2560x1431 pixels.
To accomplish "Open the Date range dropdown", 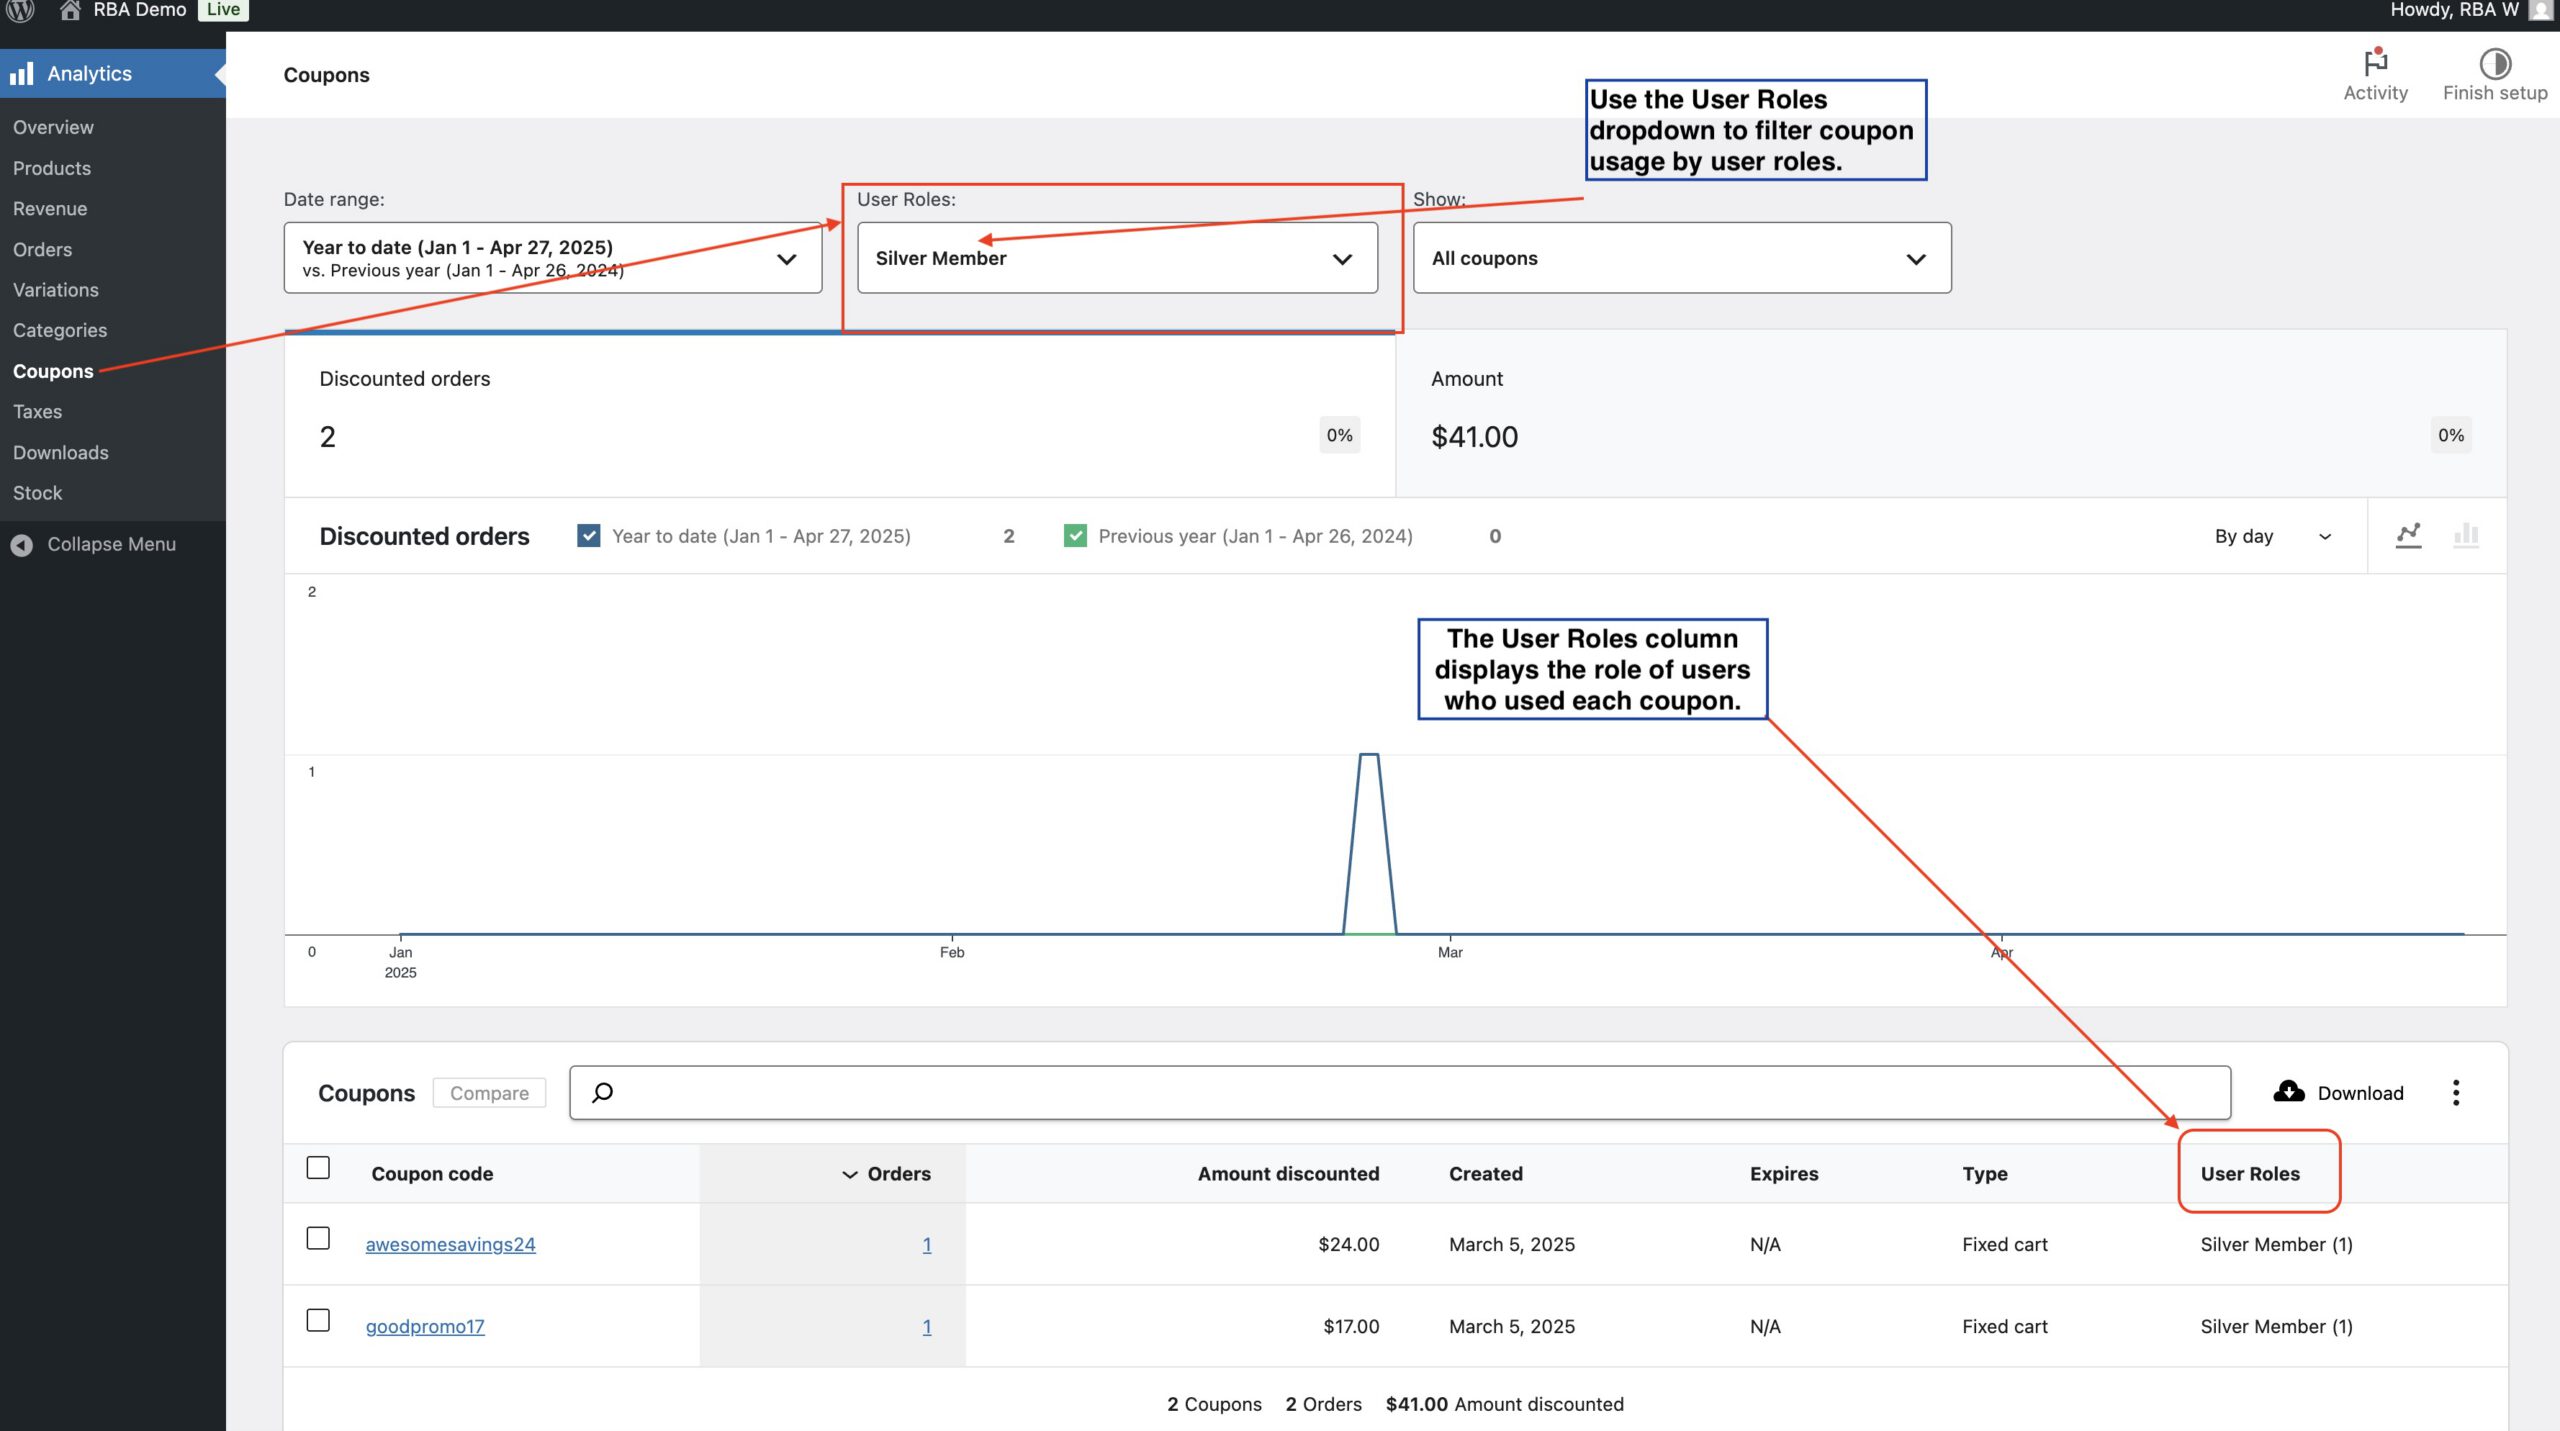I will coord(552,258).
